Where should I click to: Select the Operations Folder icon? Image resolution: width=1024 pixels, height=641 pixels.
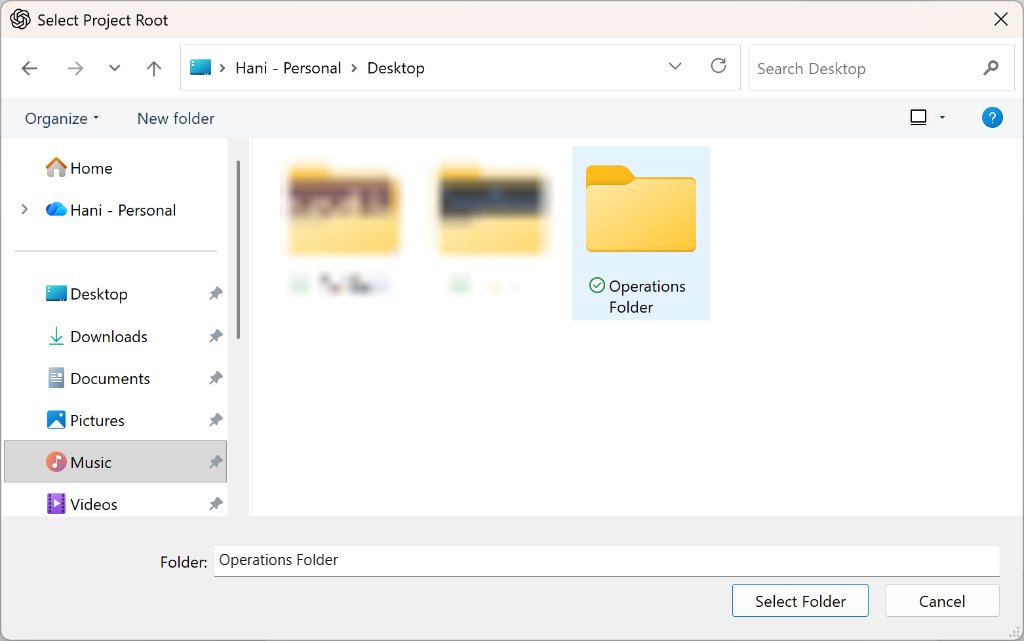pyautogui.click(x=641, y=209)
